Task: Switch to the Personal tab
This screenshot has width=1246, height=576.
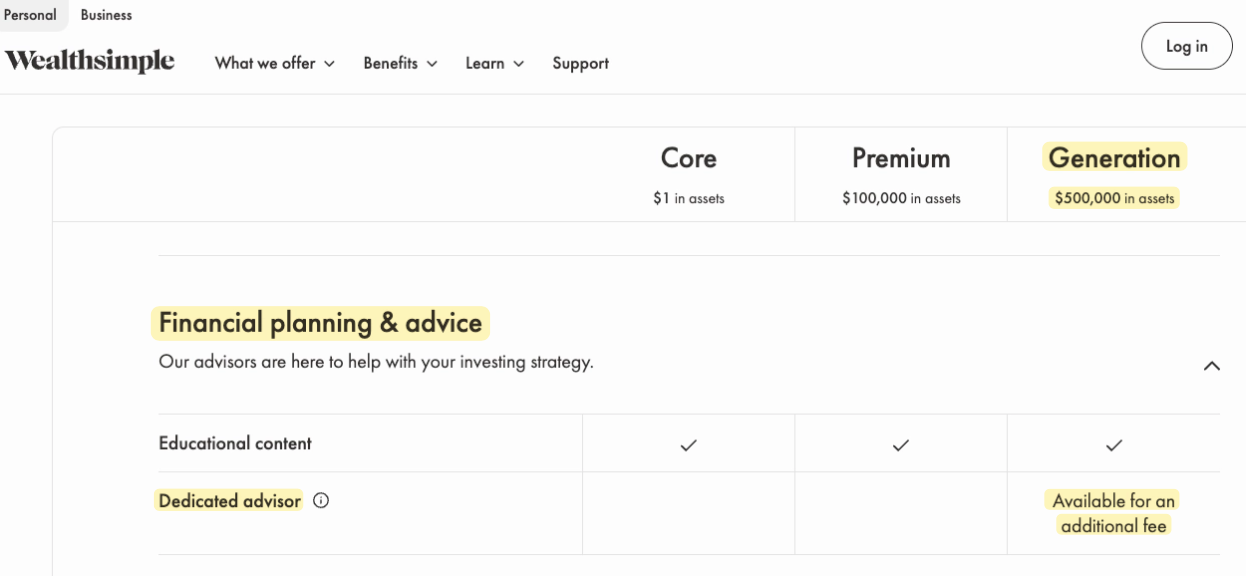Action: 30,15
